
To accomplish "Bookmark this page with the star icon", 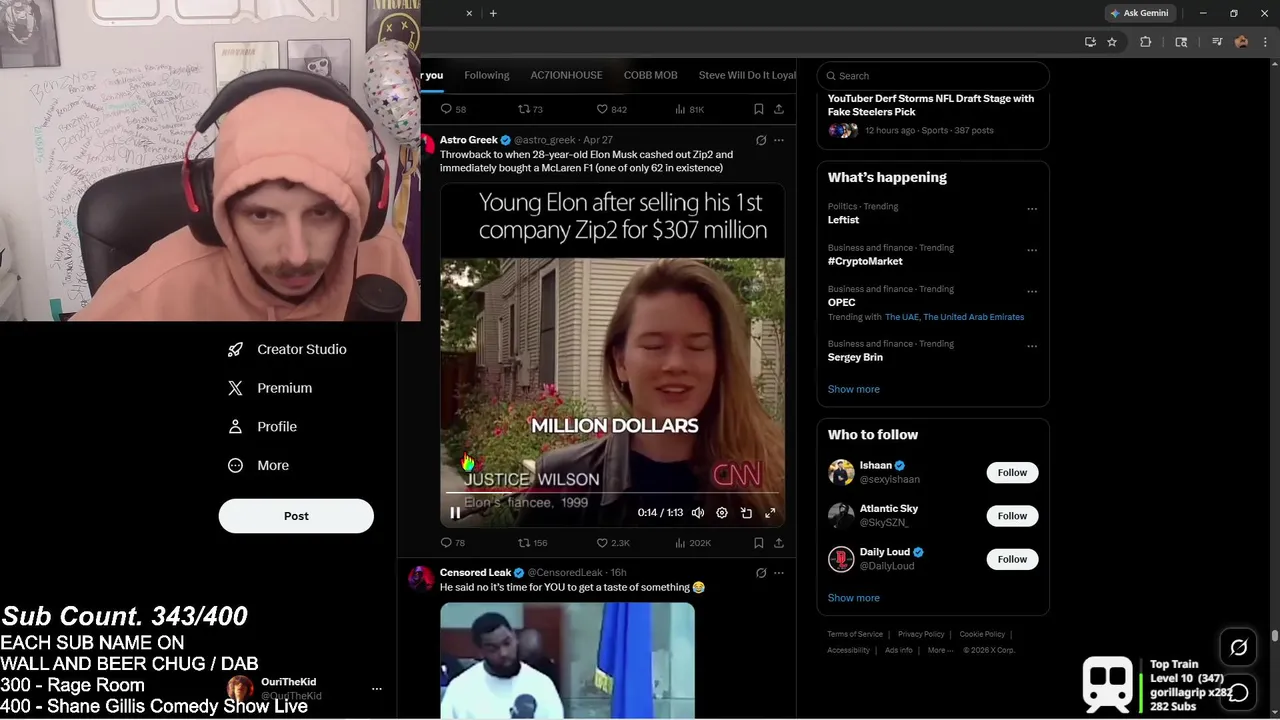I will pyautogui.click(x=1112, y=42).
